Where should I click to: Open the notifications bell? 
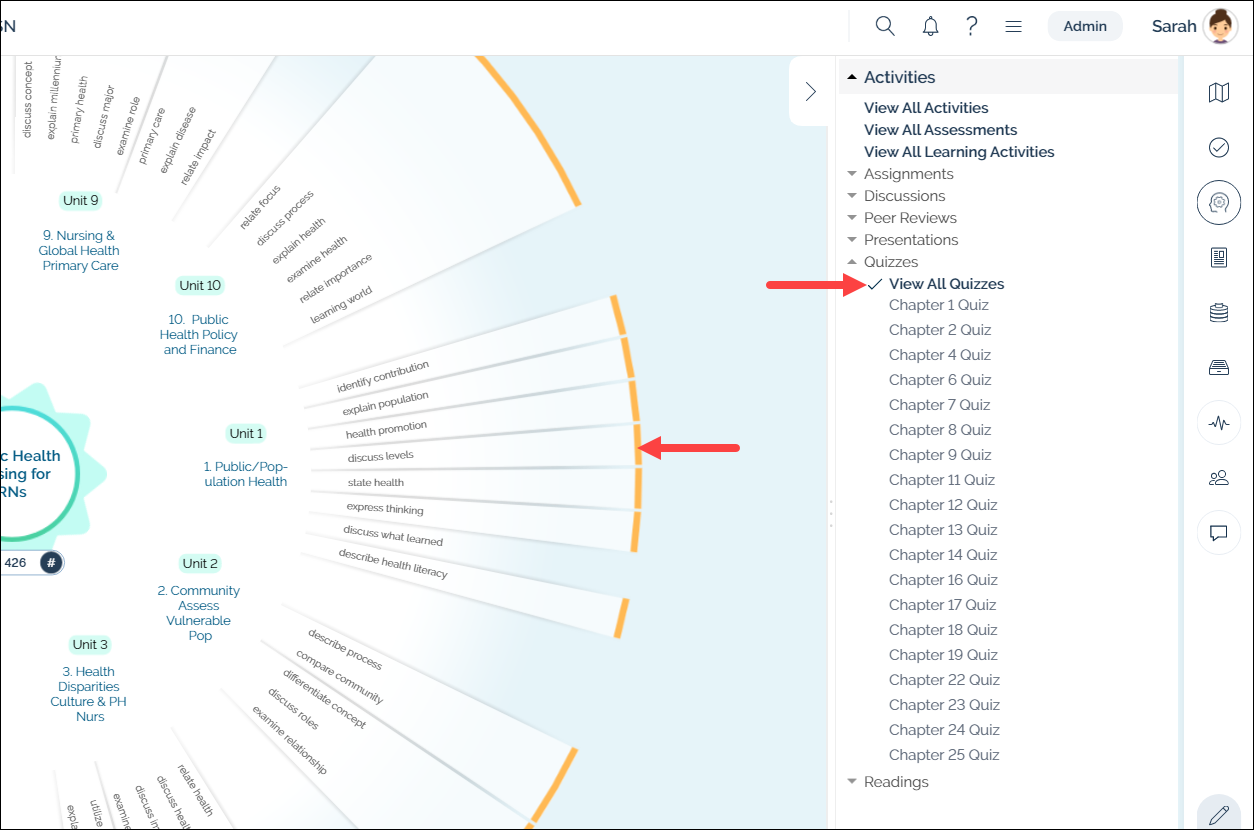point(930,26)
